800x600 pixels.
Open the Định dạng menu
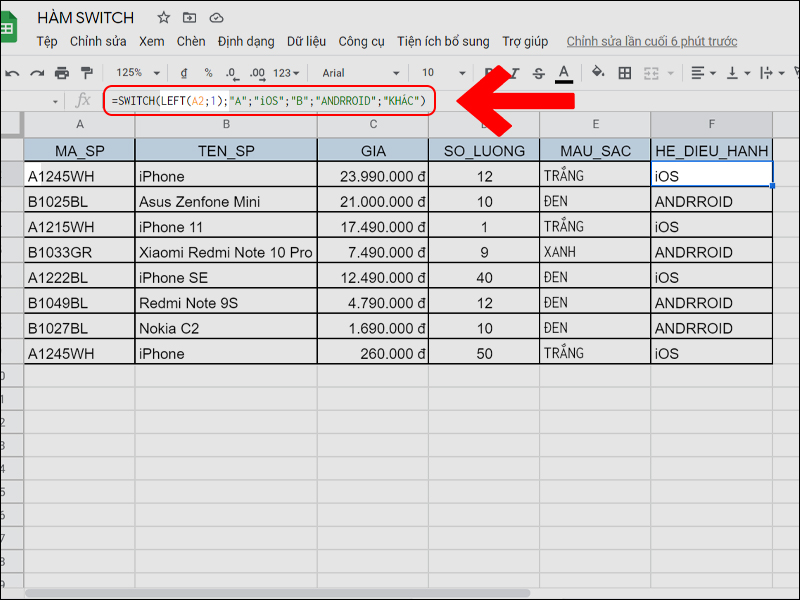246,41
